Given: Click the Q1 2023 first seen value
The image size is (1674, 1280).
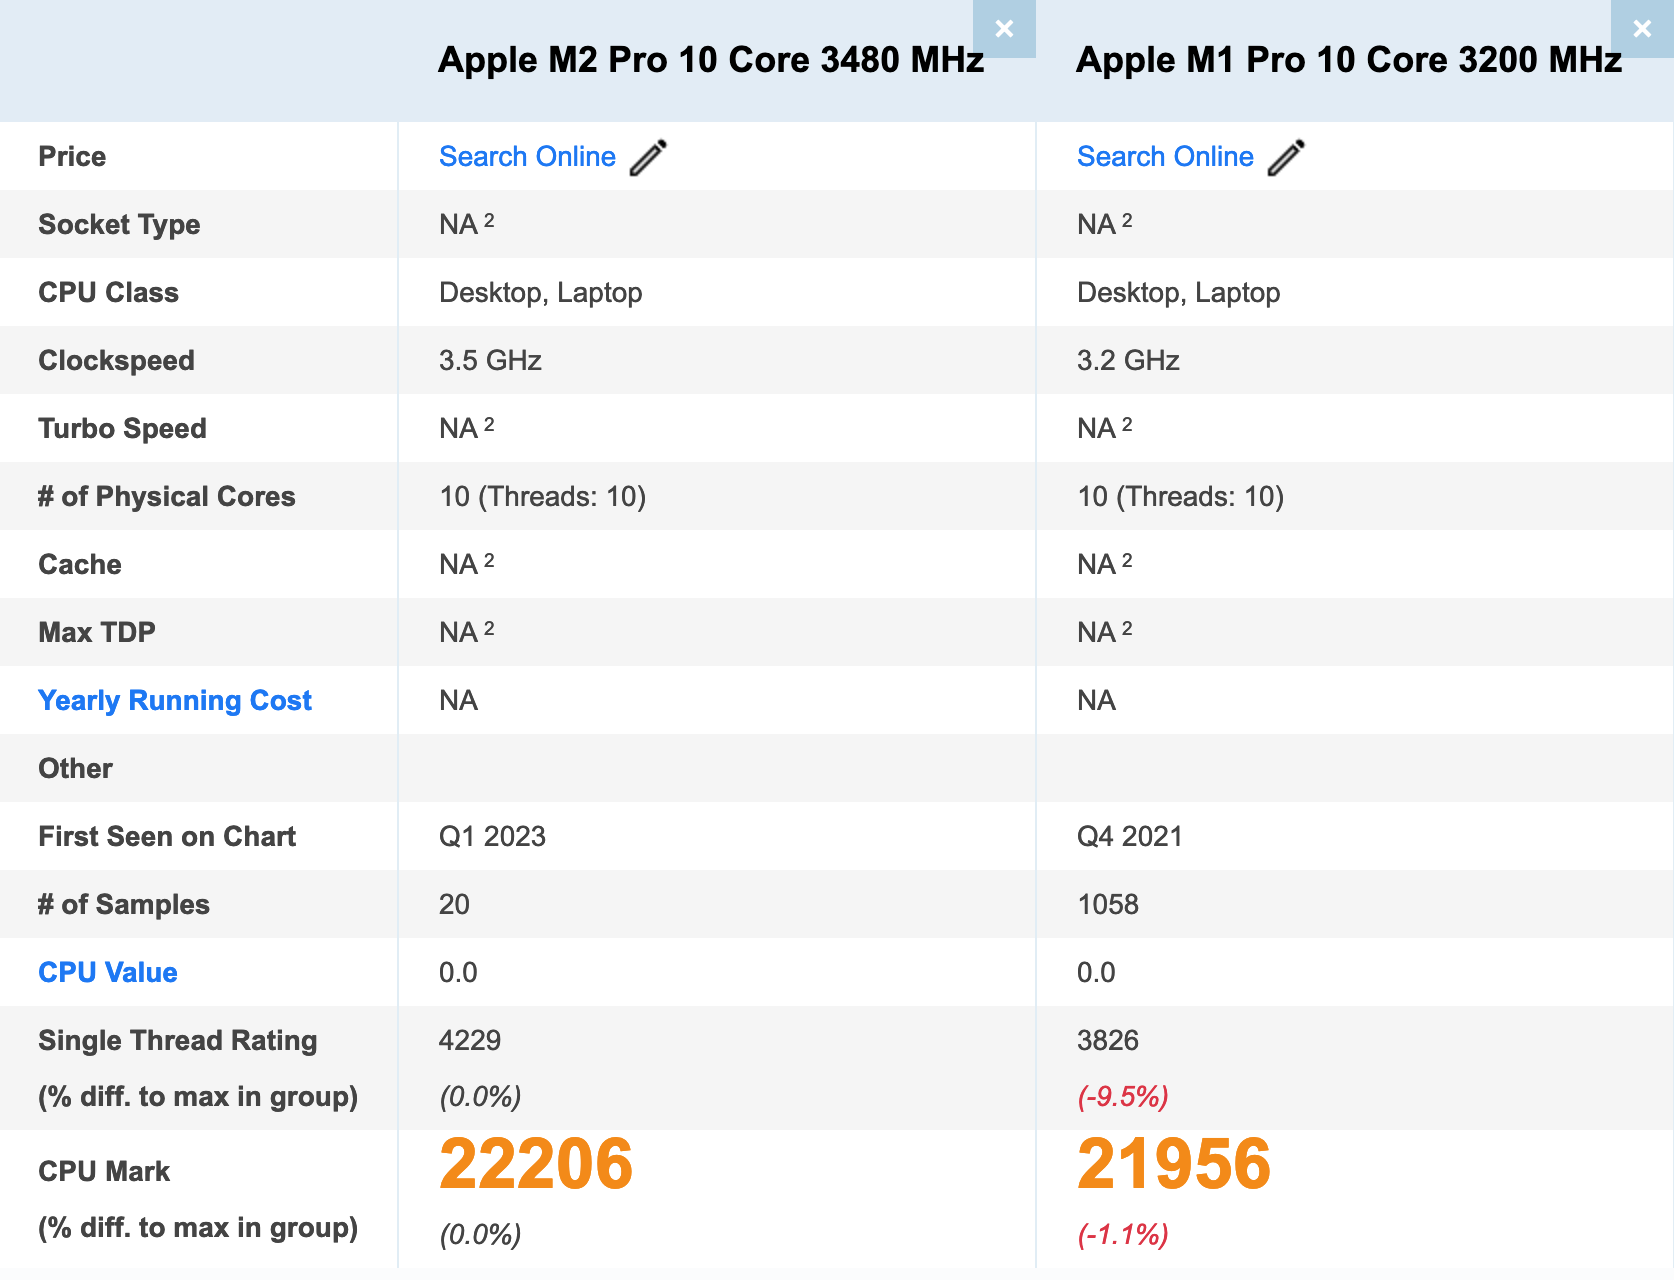Looking at the screenshot, I should click(x=492, y=837).
